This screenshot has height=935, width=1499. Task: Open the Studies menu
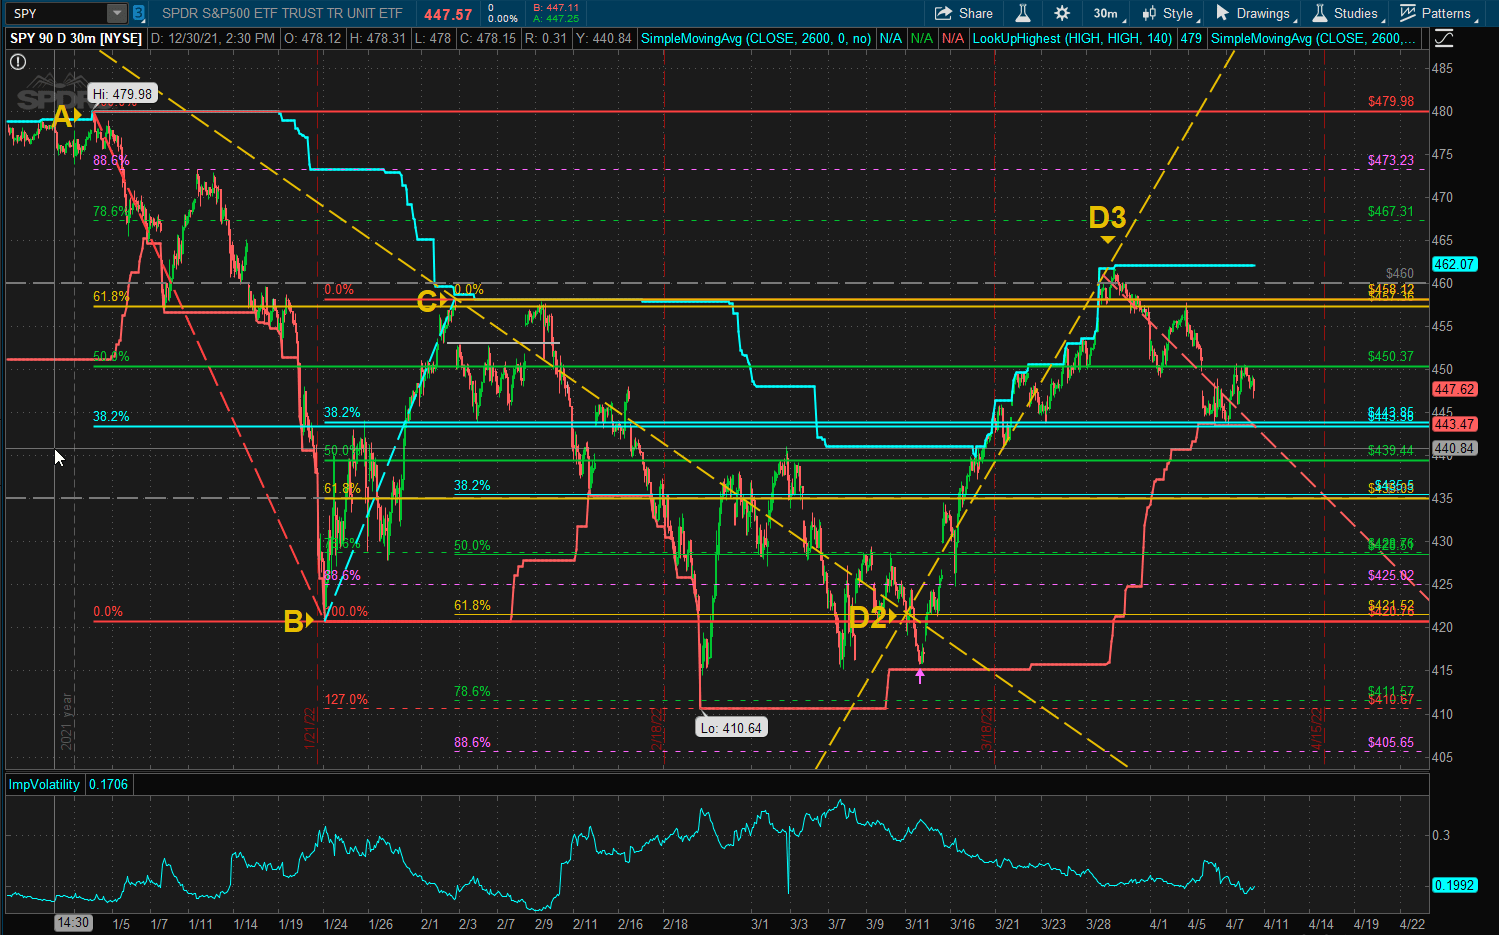coord(1347,13)
